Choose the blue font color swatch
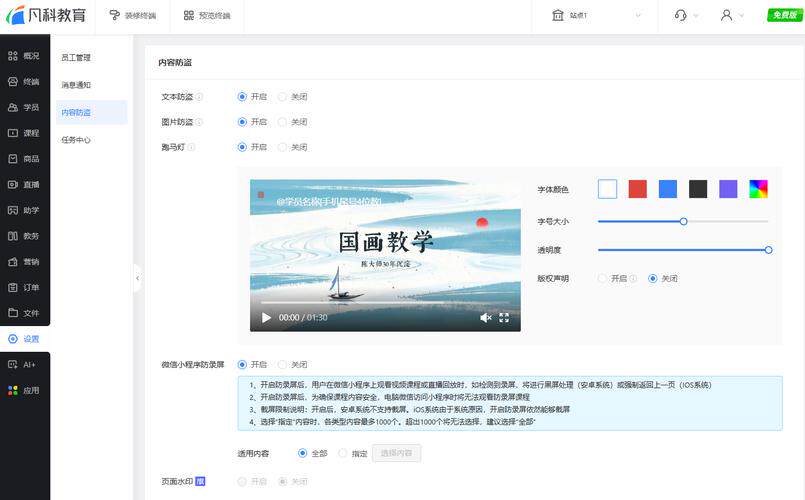The image size is (805, 500). (668, 189)
